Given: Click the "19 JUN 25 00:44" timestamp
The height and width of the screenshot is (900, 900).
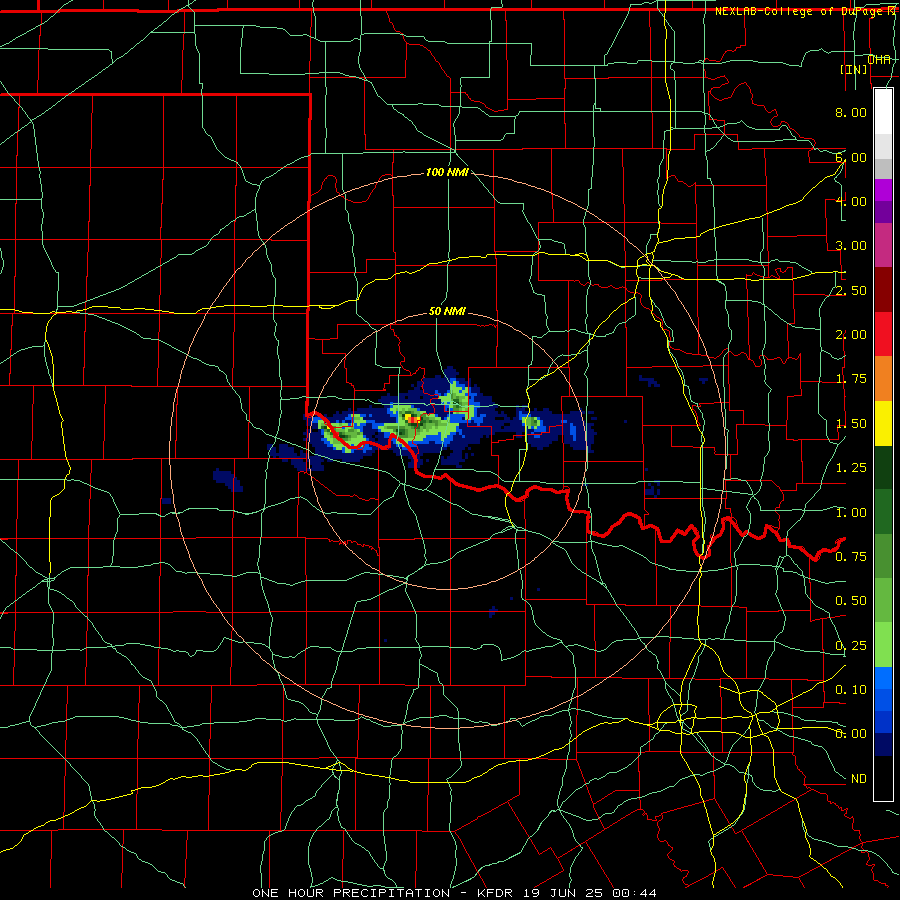Looking at the screenshot, I should pyautogui.click(x=590, y=893).
